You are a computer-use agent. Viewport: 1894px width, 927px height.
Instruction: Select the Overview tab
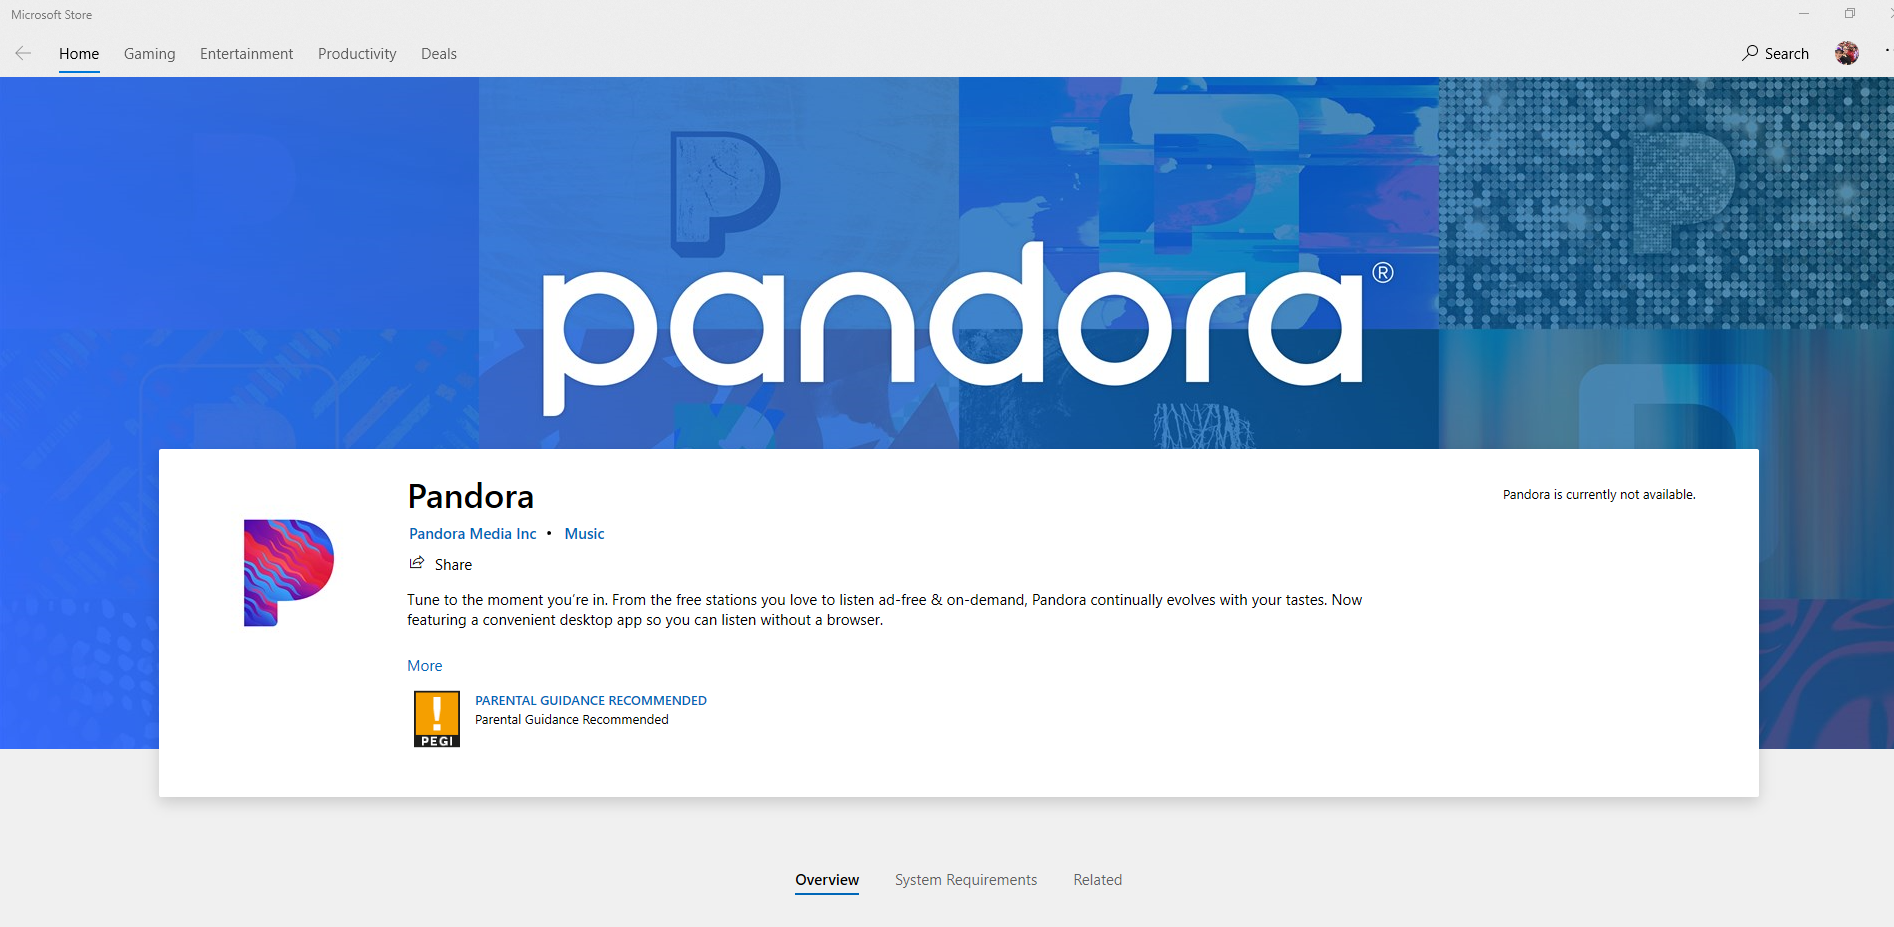coord(826,880)
